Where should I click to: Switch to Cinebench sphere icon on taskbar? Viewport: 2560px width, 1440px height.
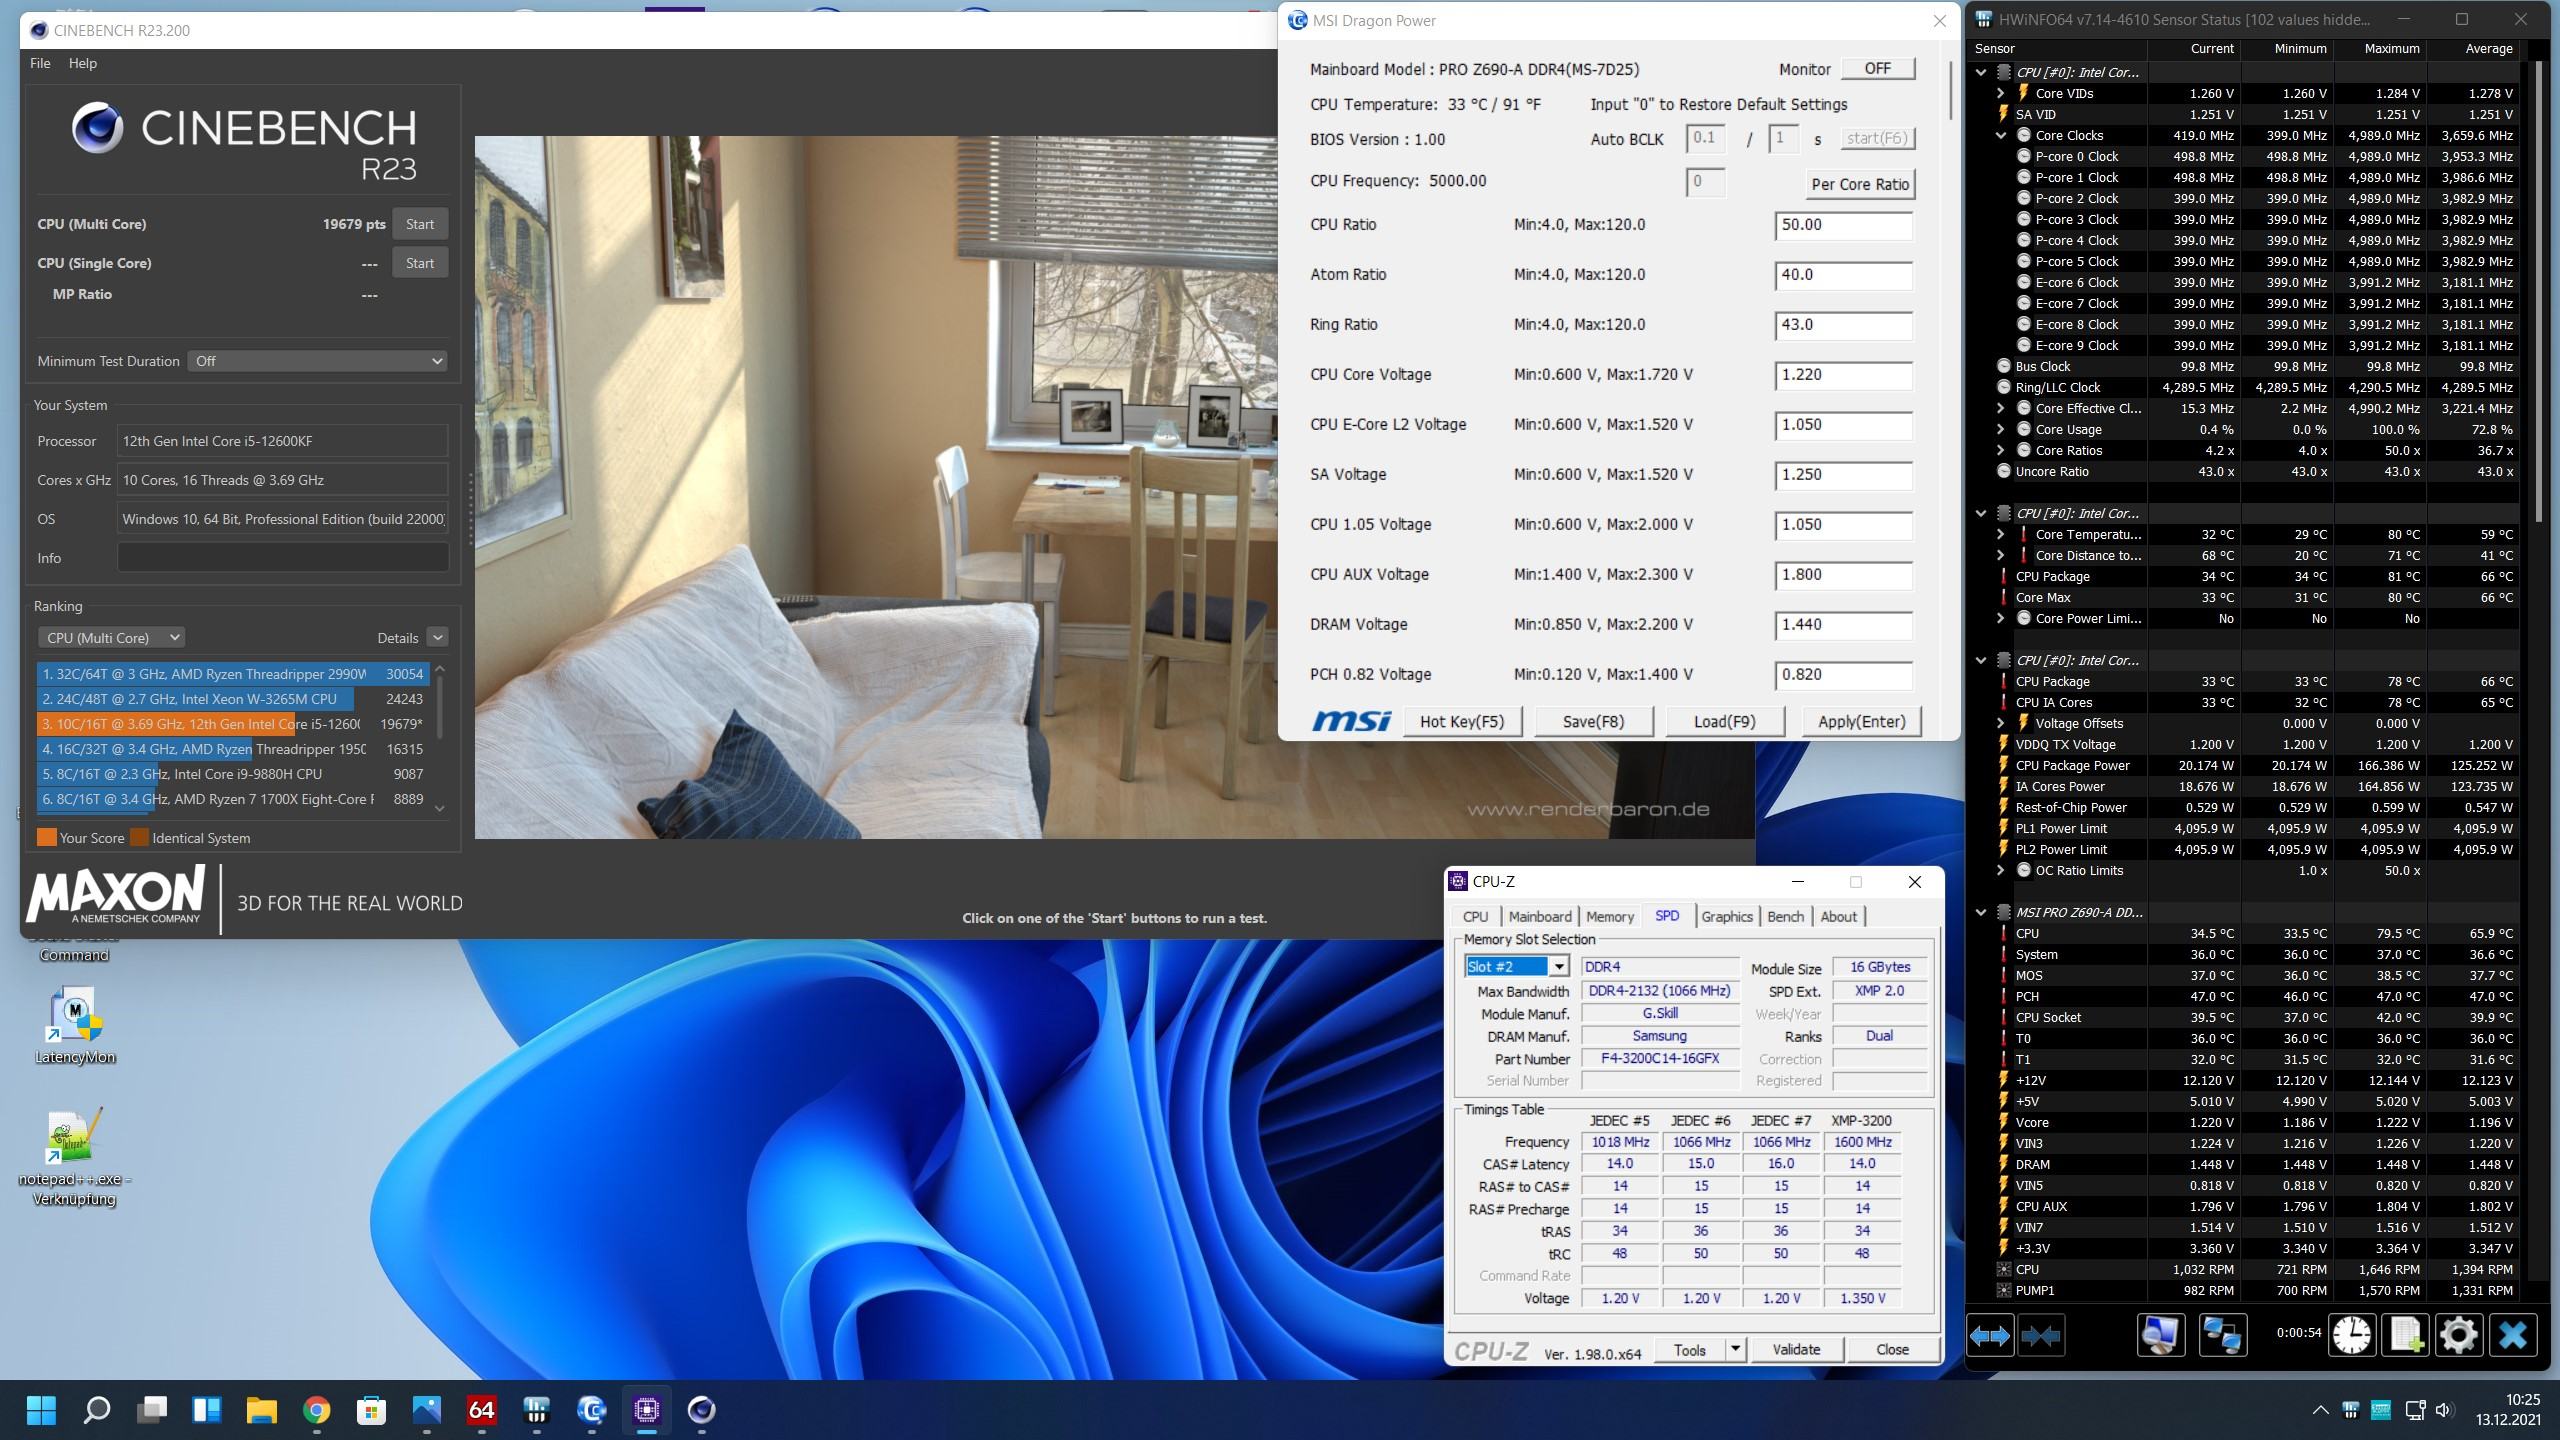[701, 1410]
